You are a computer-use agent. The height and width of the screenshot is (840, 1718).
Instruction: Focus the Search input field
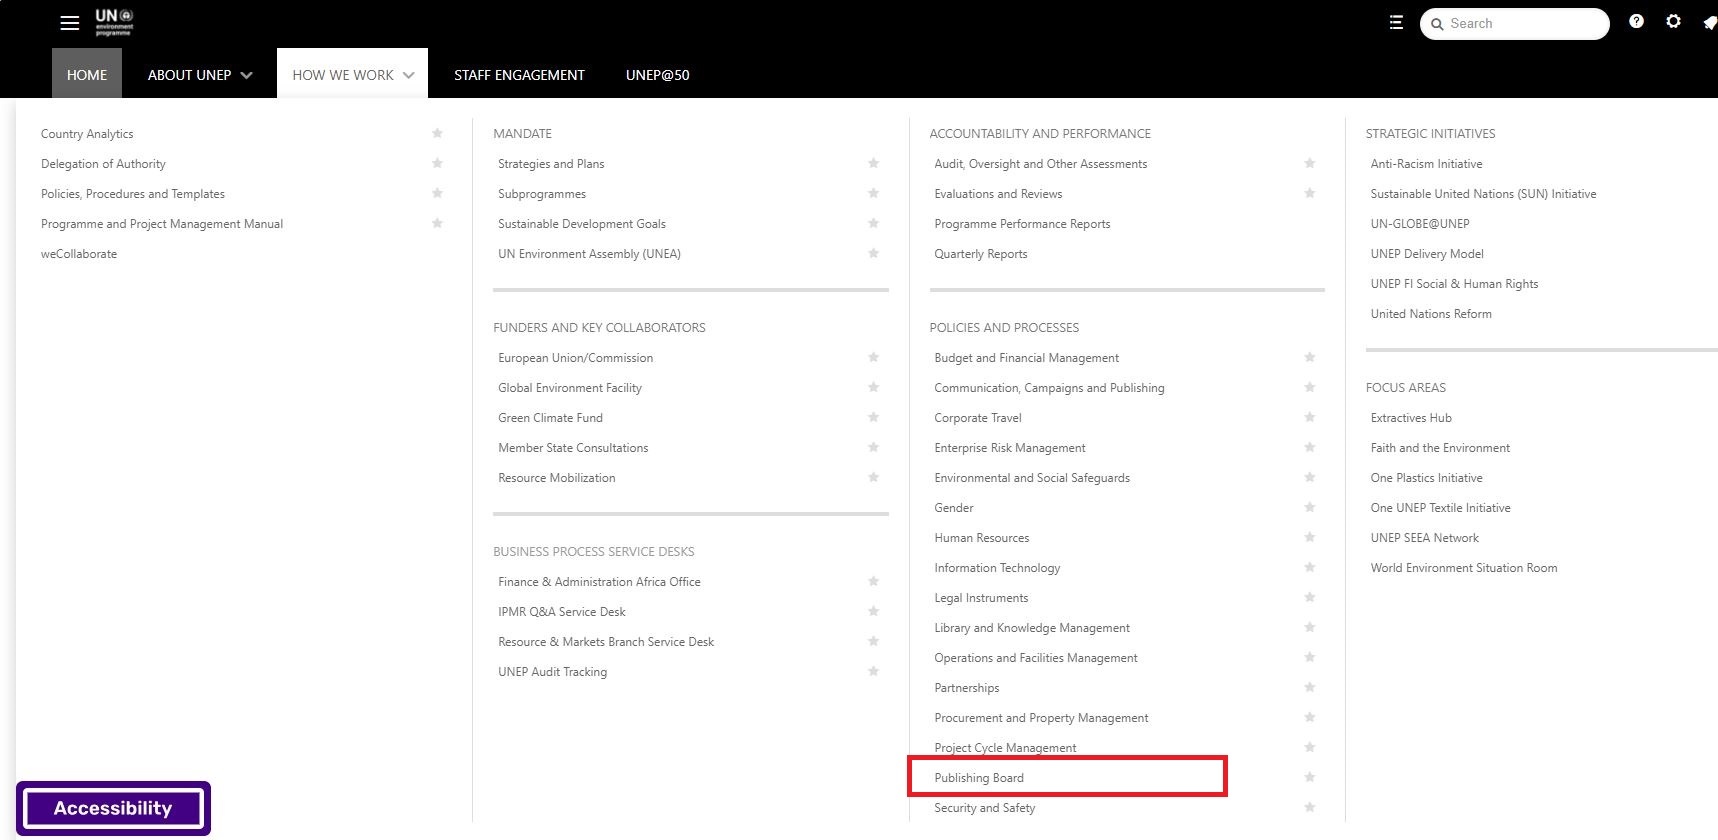1514,24
